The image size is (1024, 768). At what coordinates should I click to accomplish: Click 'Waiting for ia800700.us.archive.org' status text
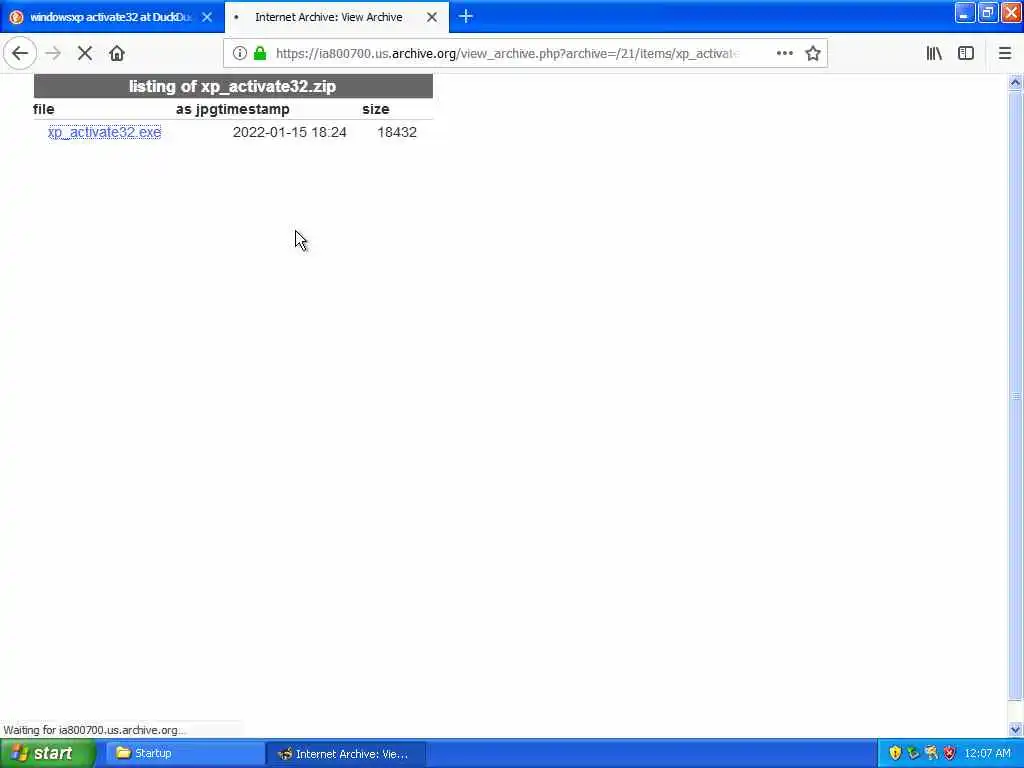click(x=95, y=730)
